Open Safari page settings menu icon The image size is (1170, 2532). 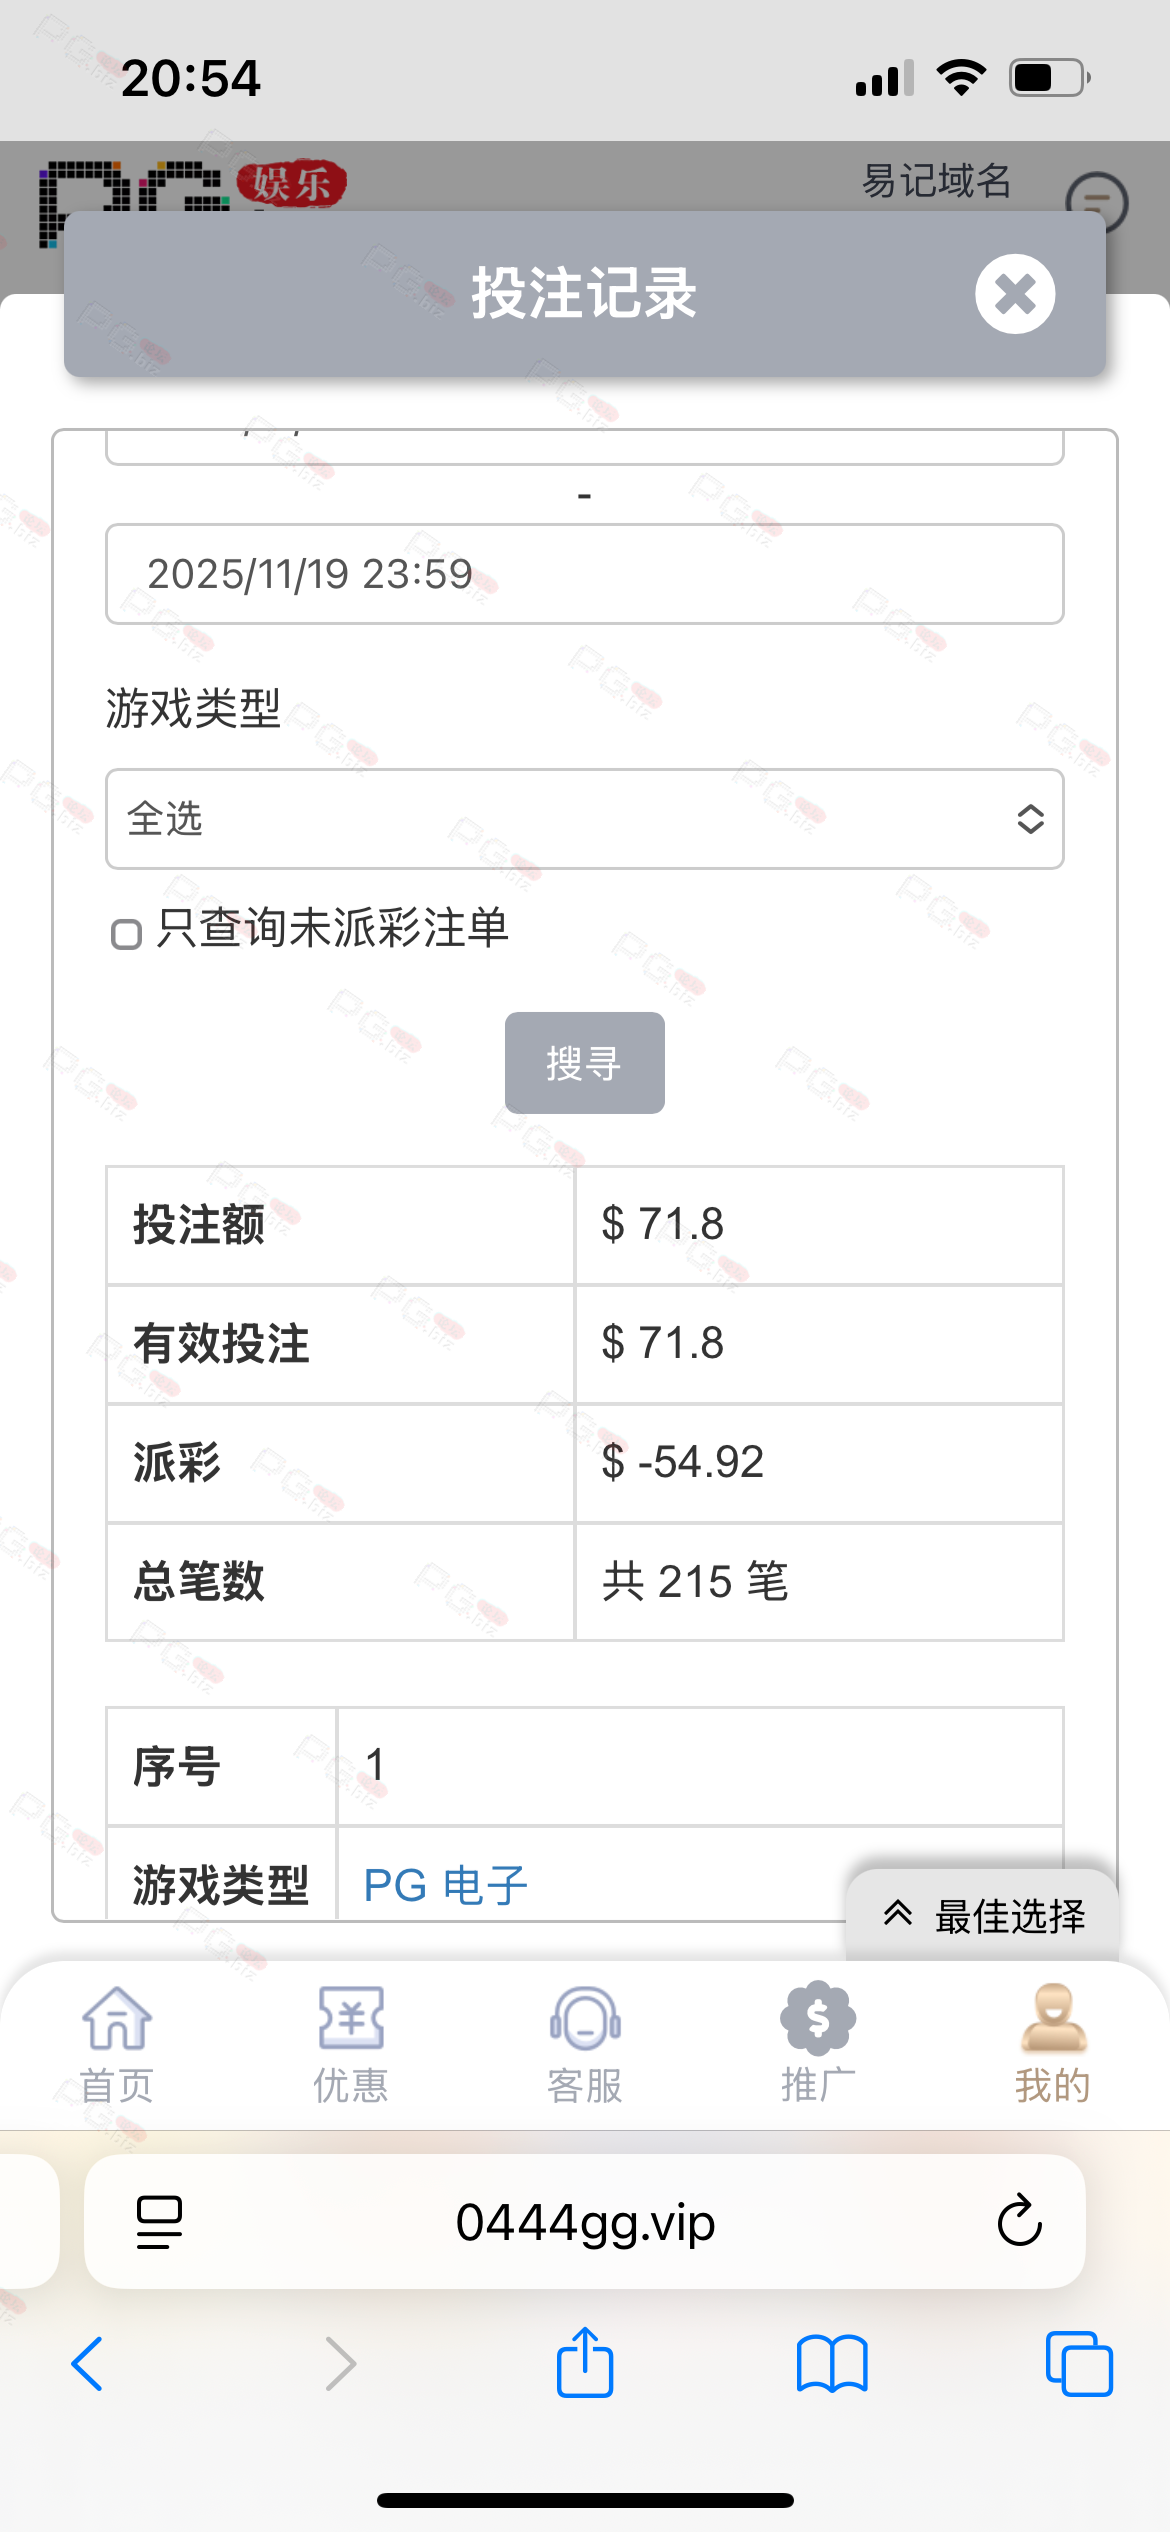point(159,2222)
